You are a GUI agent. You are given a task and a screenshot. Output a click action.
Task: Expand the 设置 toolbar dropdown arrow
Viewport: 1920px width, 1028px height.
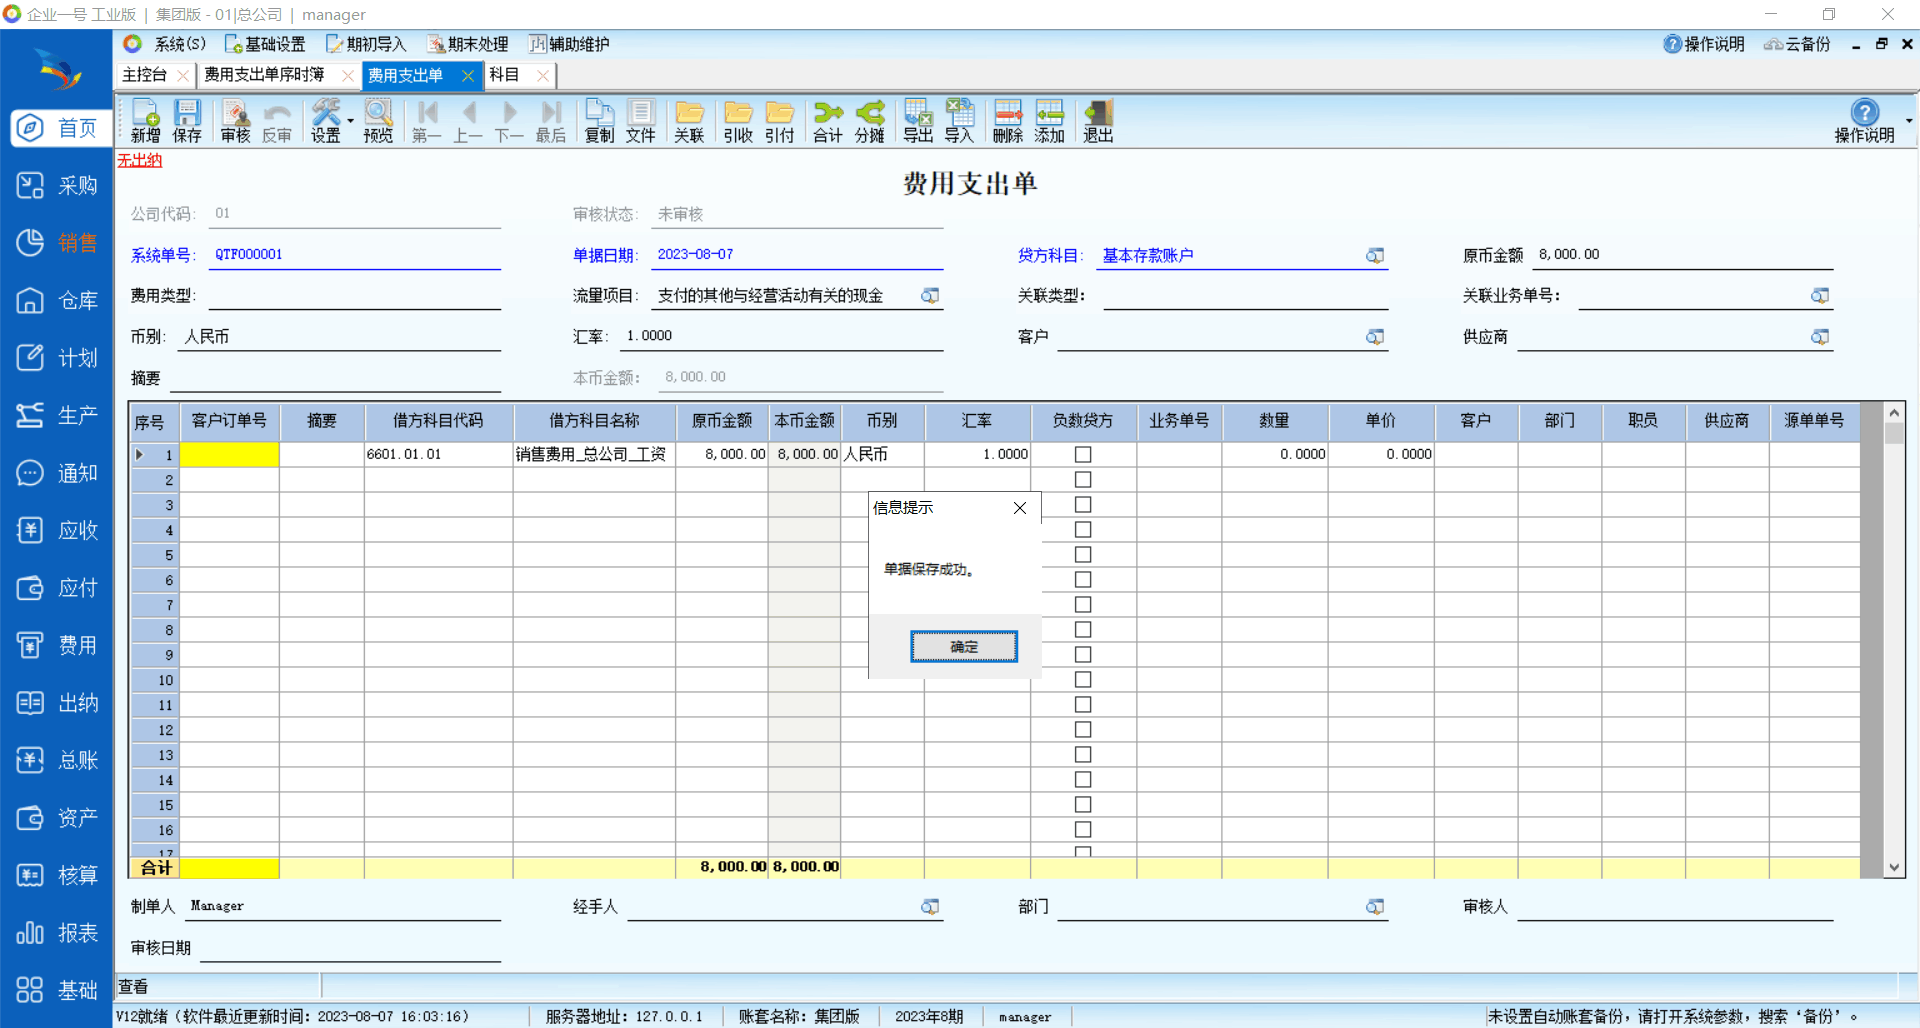[350, 121]
